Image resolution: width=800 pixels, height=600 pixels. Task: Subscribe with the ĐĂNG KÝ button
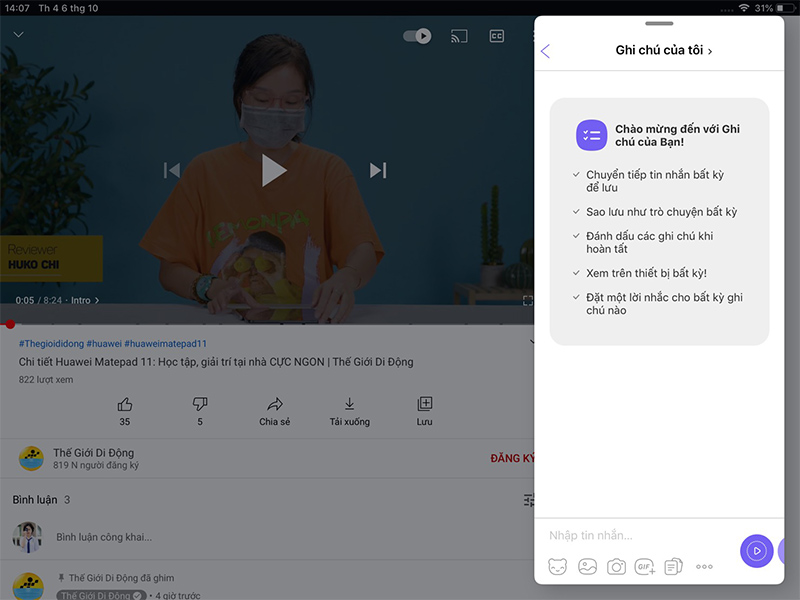pyautogui.click(x=512, y=458)
